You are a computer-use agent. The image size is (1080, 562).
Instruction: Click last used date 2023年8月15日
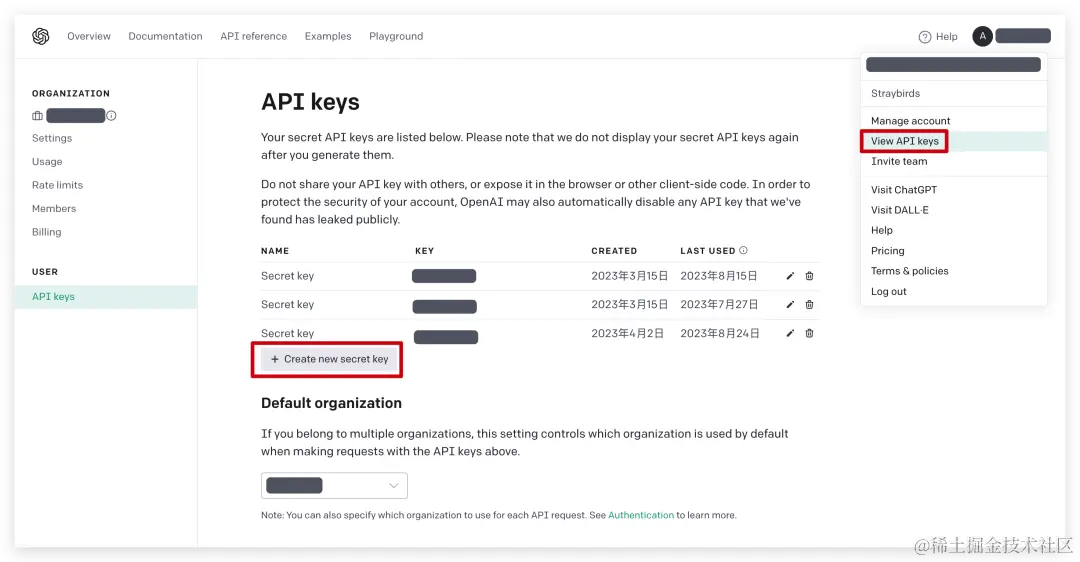click(x=718, y=275)
